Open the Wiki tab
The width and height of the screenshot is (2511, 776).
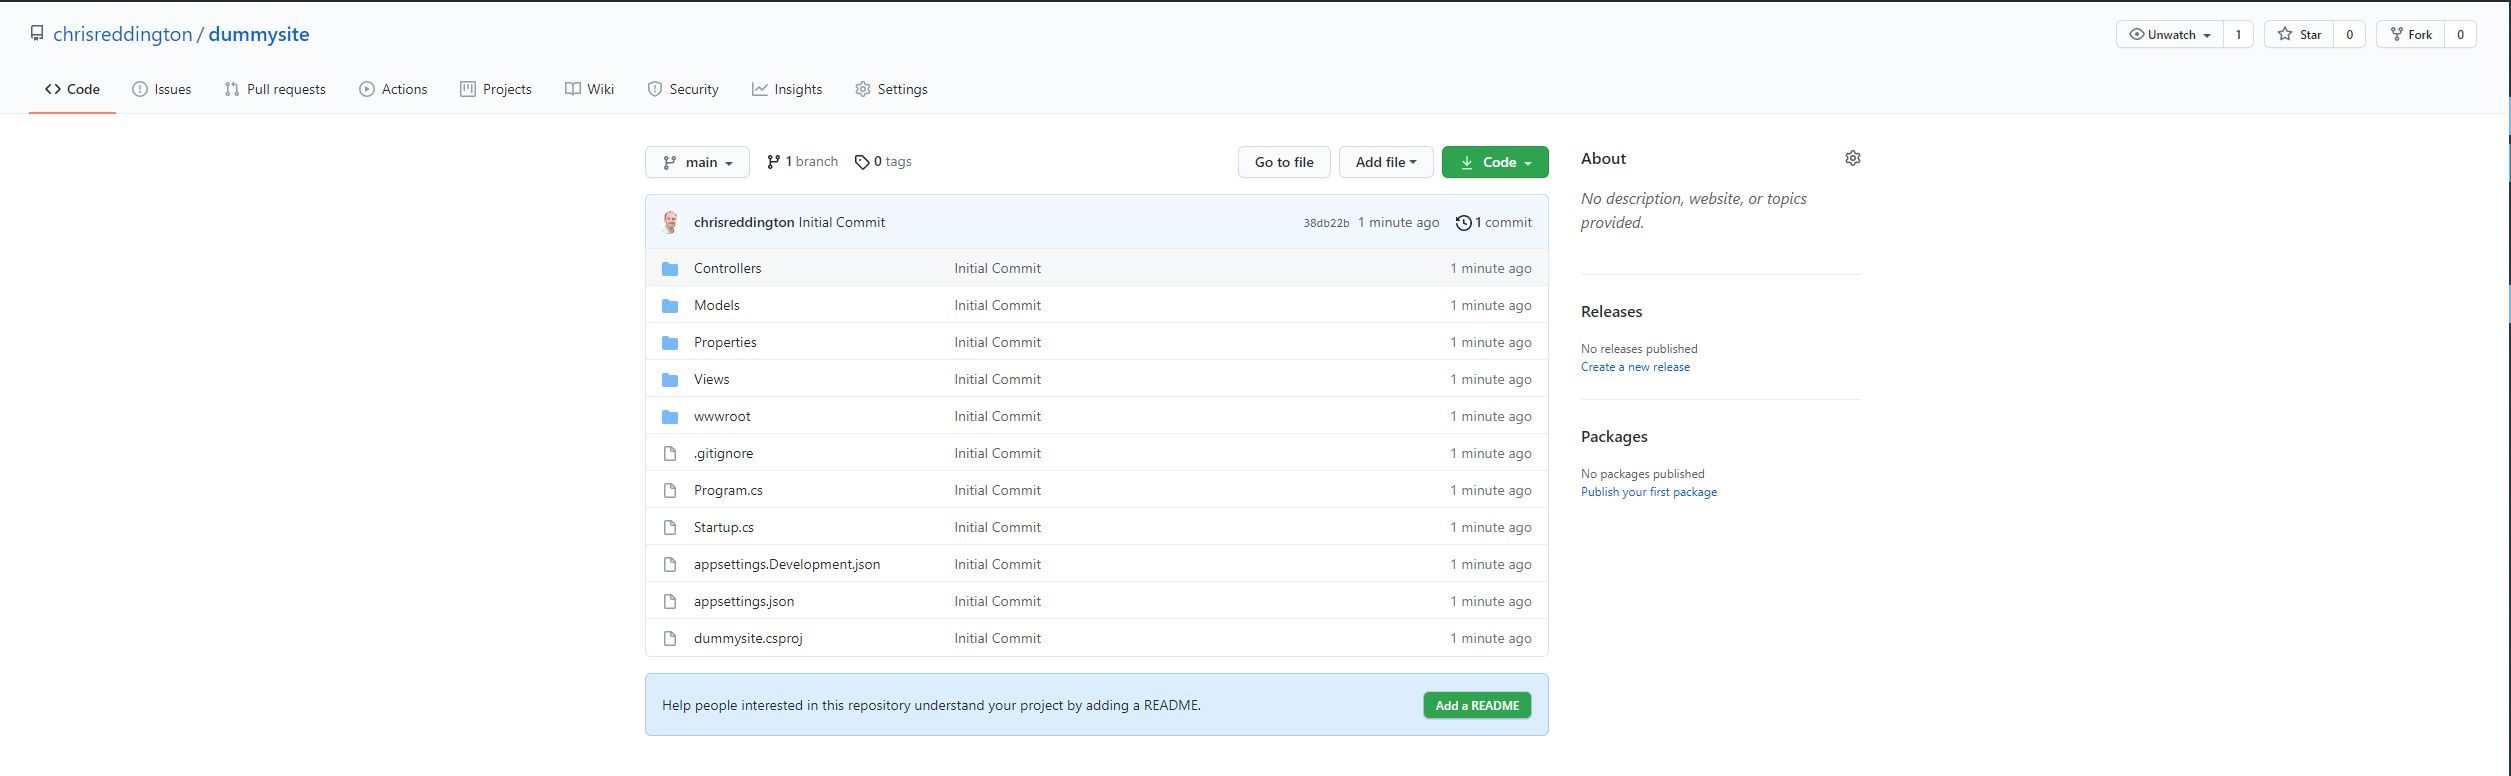[x=589, y=89]
